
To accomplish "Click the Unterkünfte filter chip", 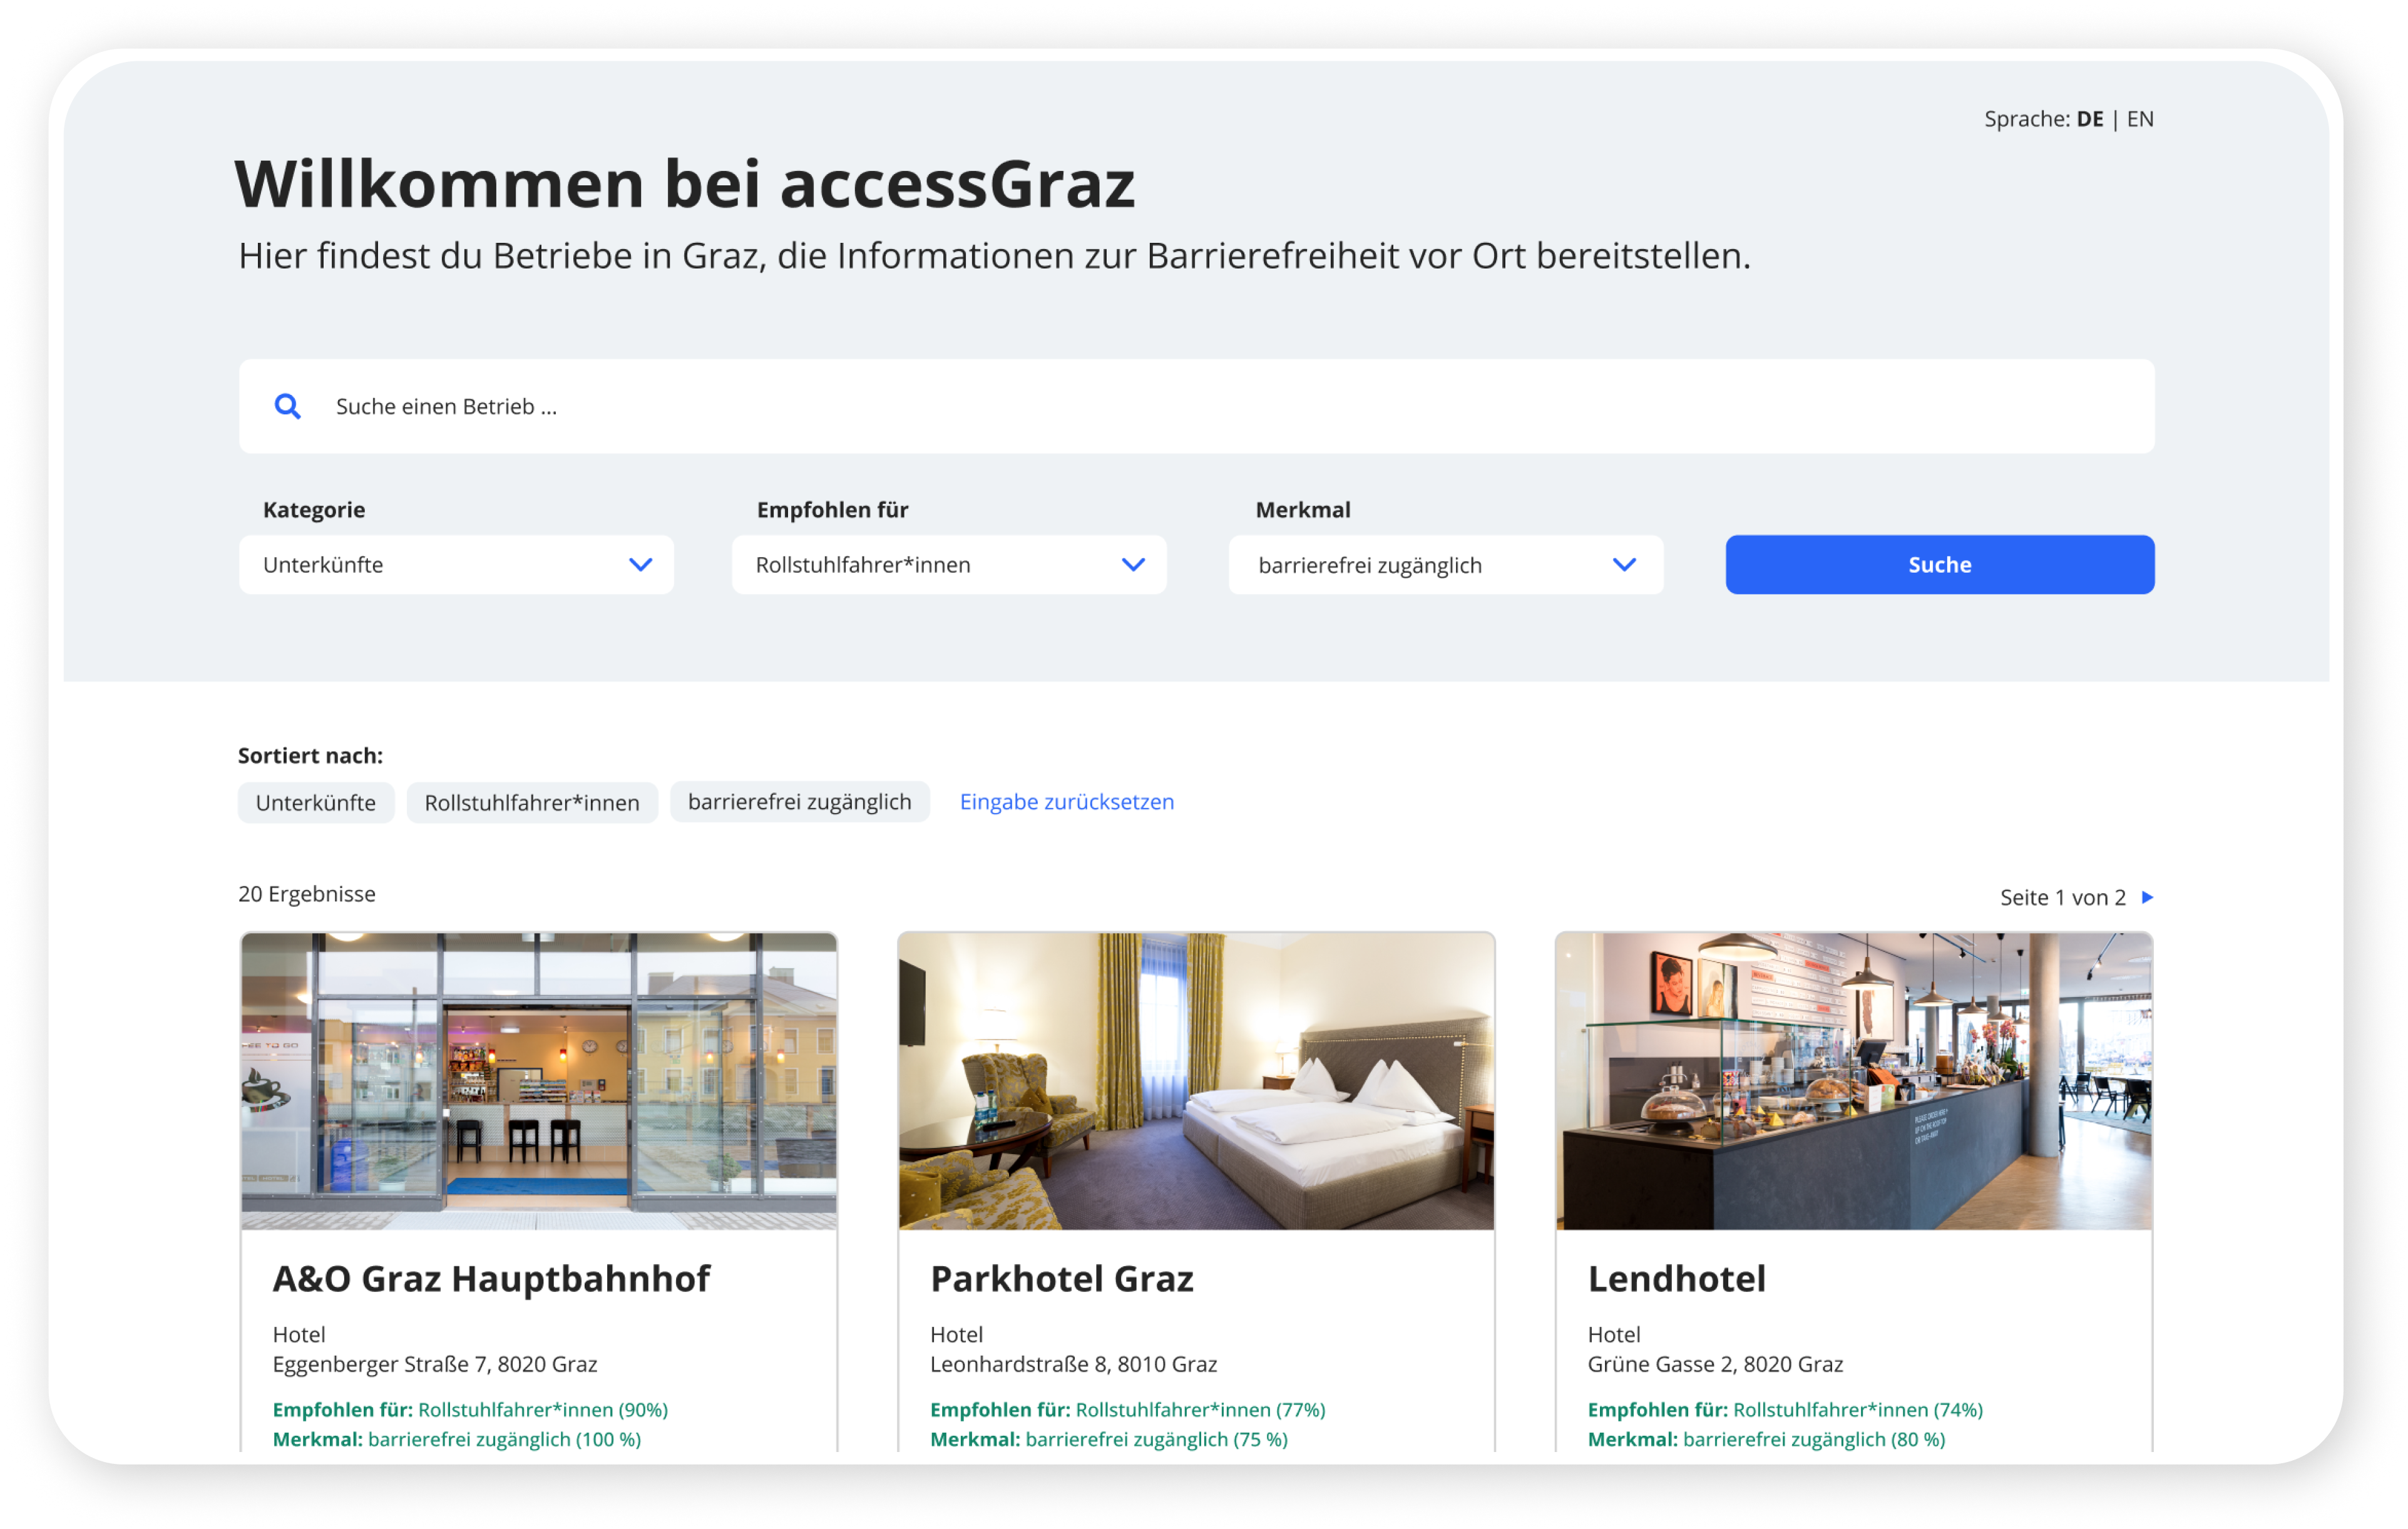I will point(316,803).
